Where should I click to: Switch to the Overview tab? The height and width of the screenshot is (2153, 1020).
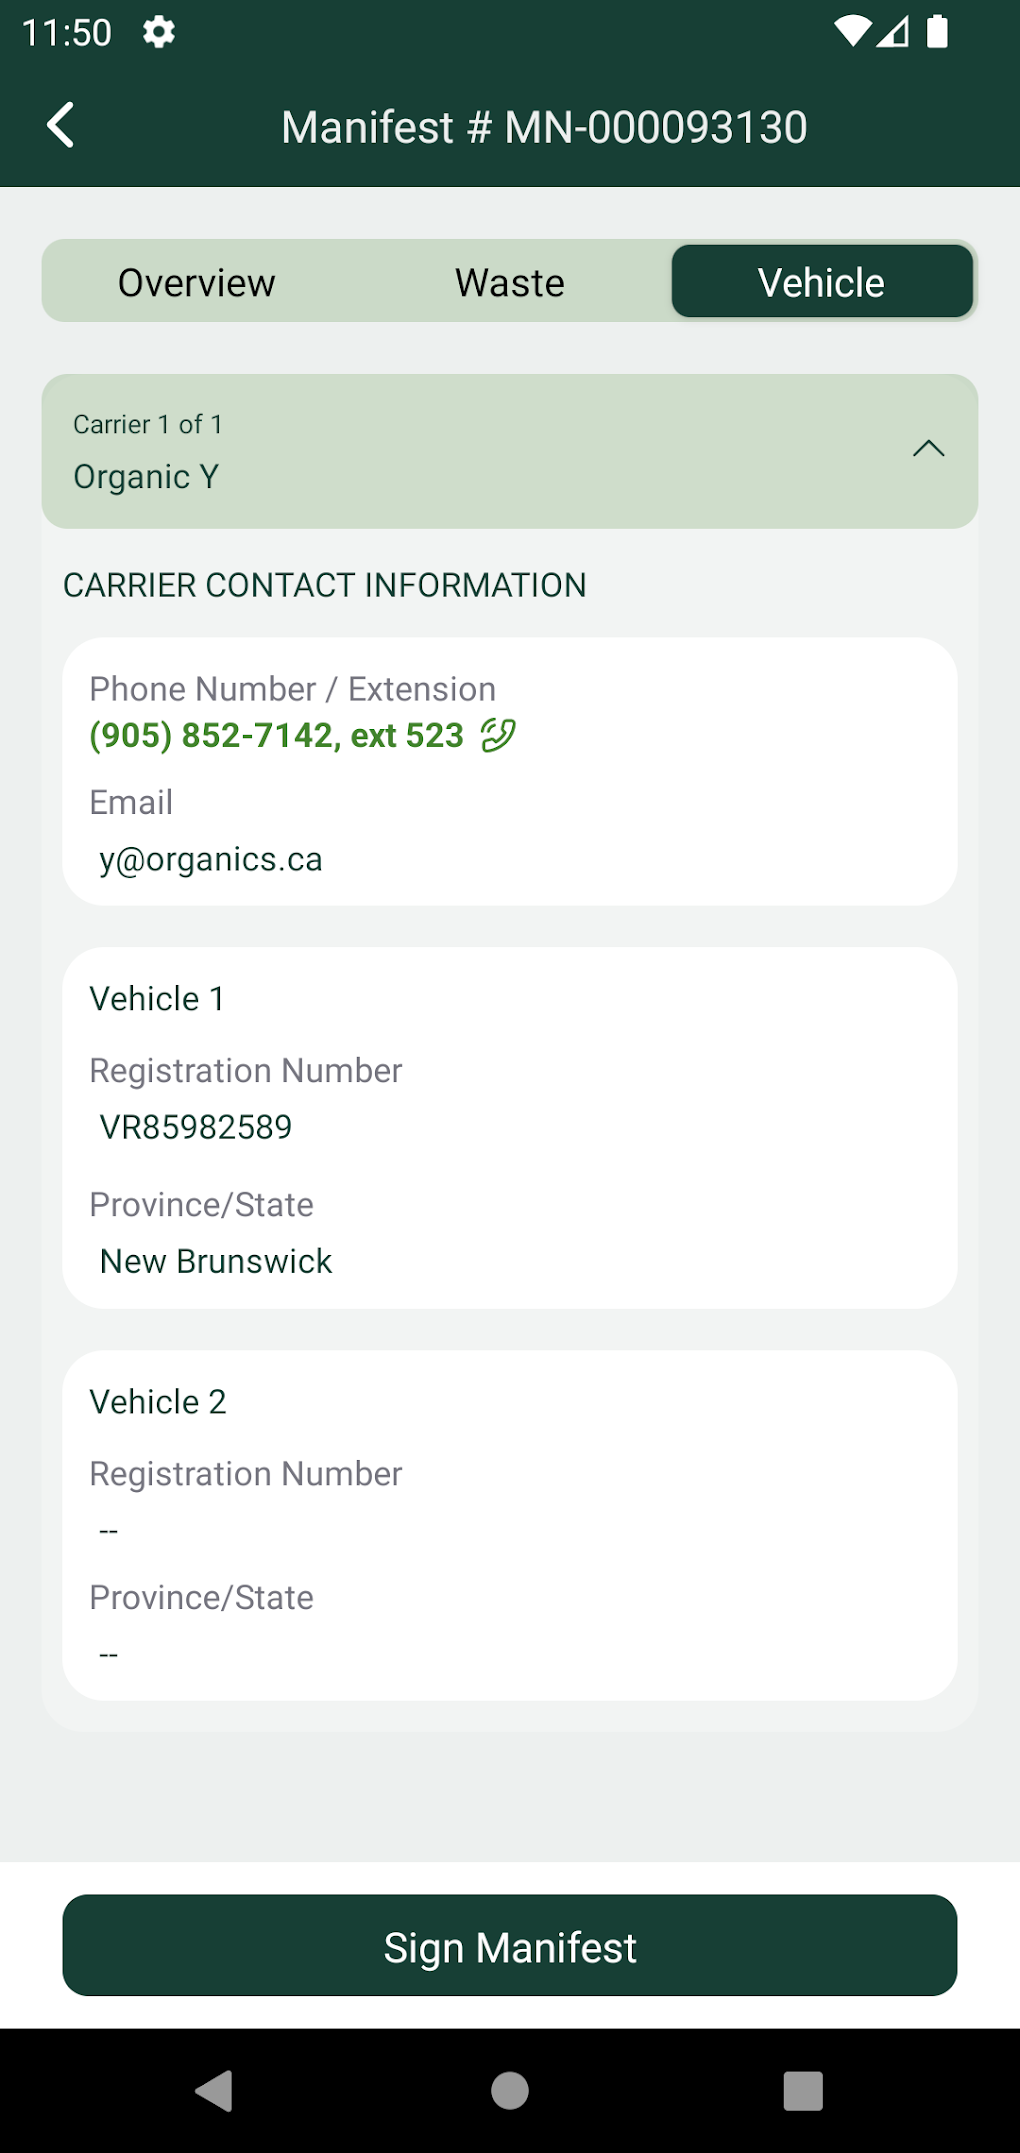(x=197, y=283)
